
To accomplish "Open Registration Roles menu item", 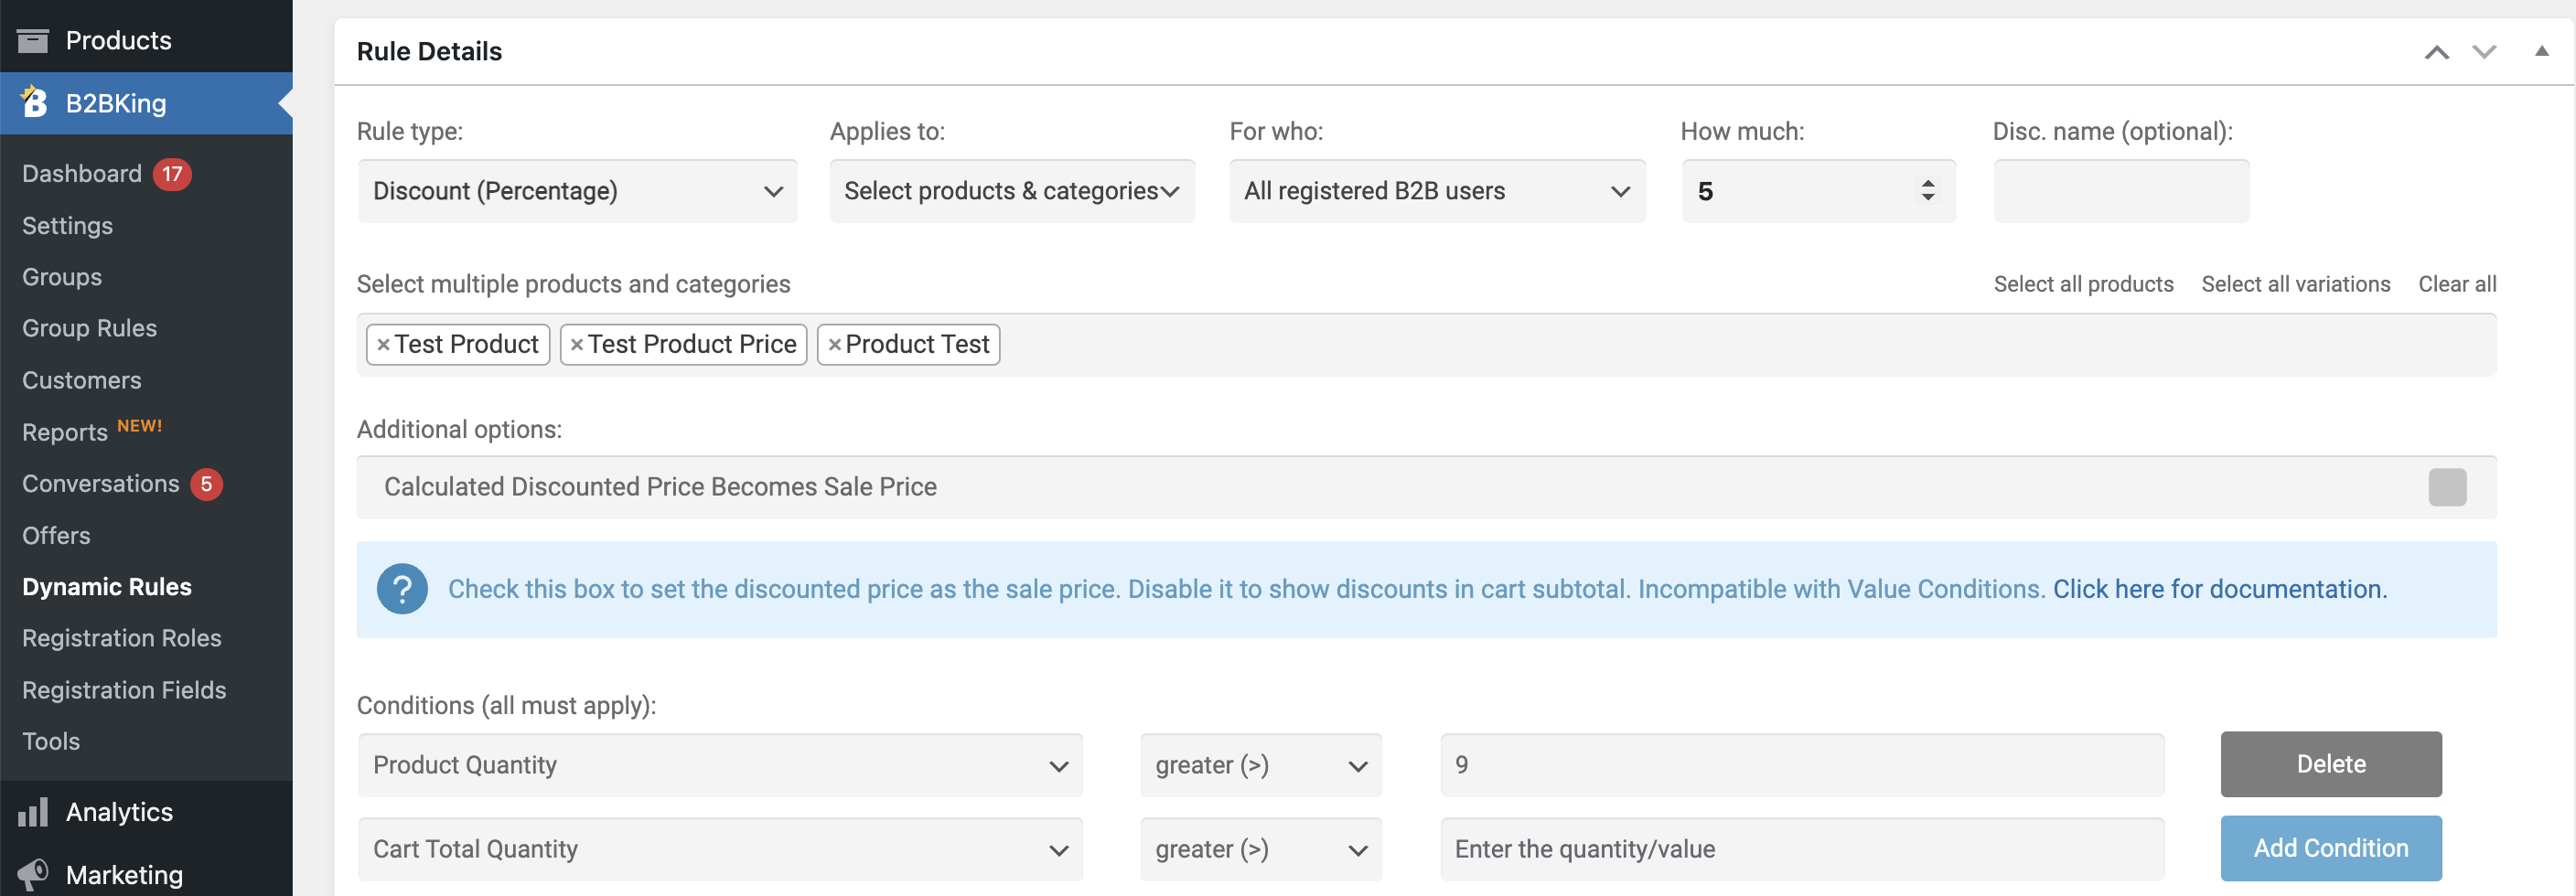I will coord(121,639).
